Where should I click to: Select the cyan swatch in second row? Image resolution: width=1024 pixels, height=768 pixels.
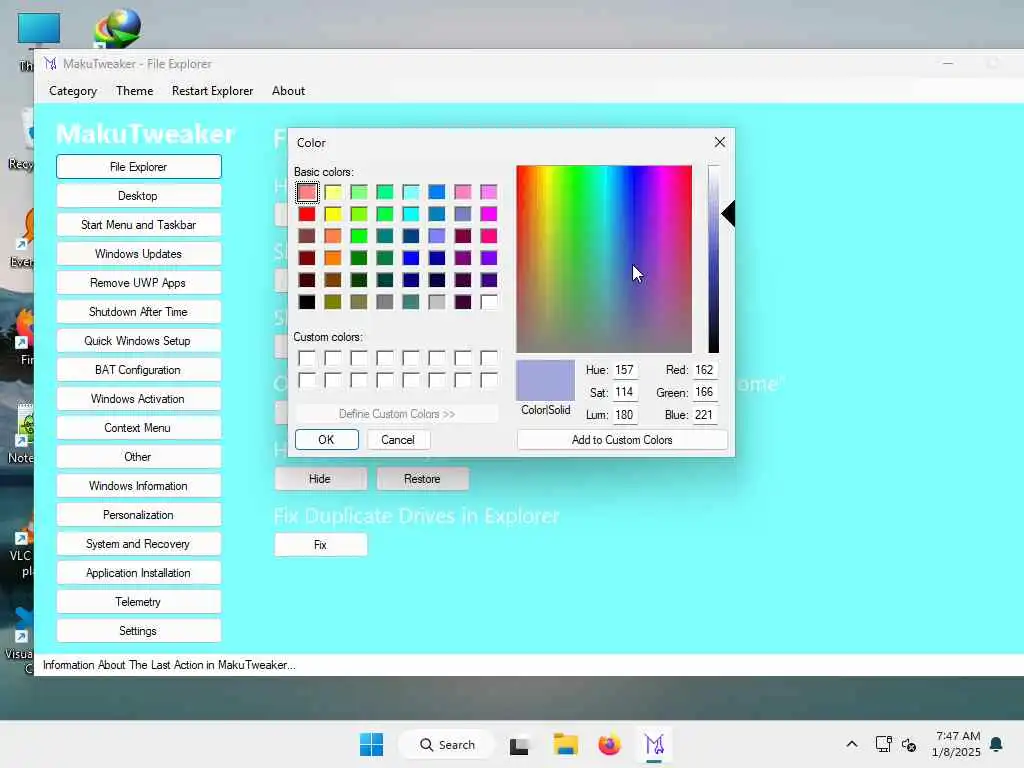(411, 214)
